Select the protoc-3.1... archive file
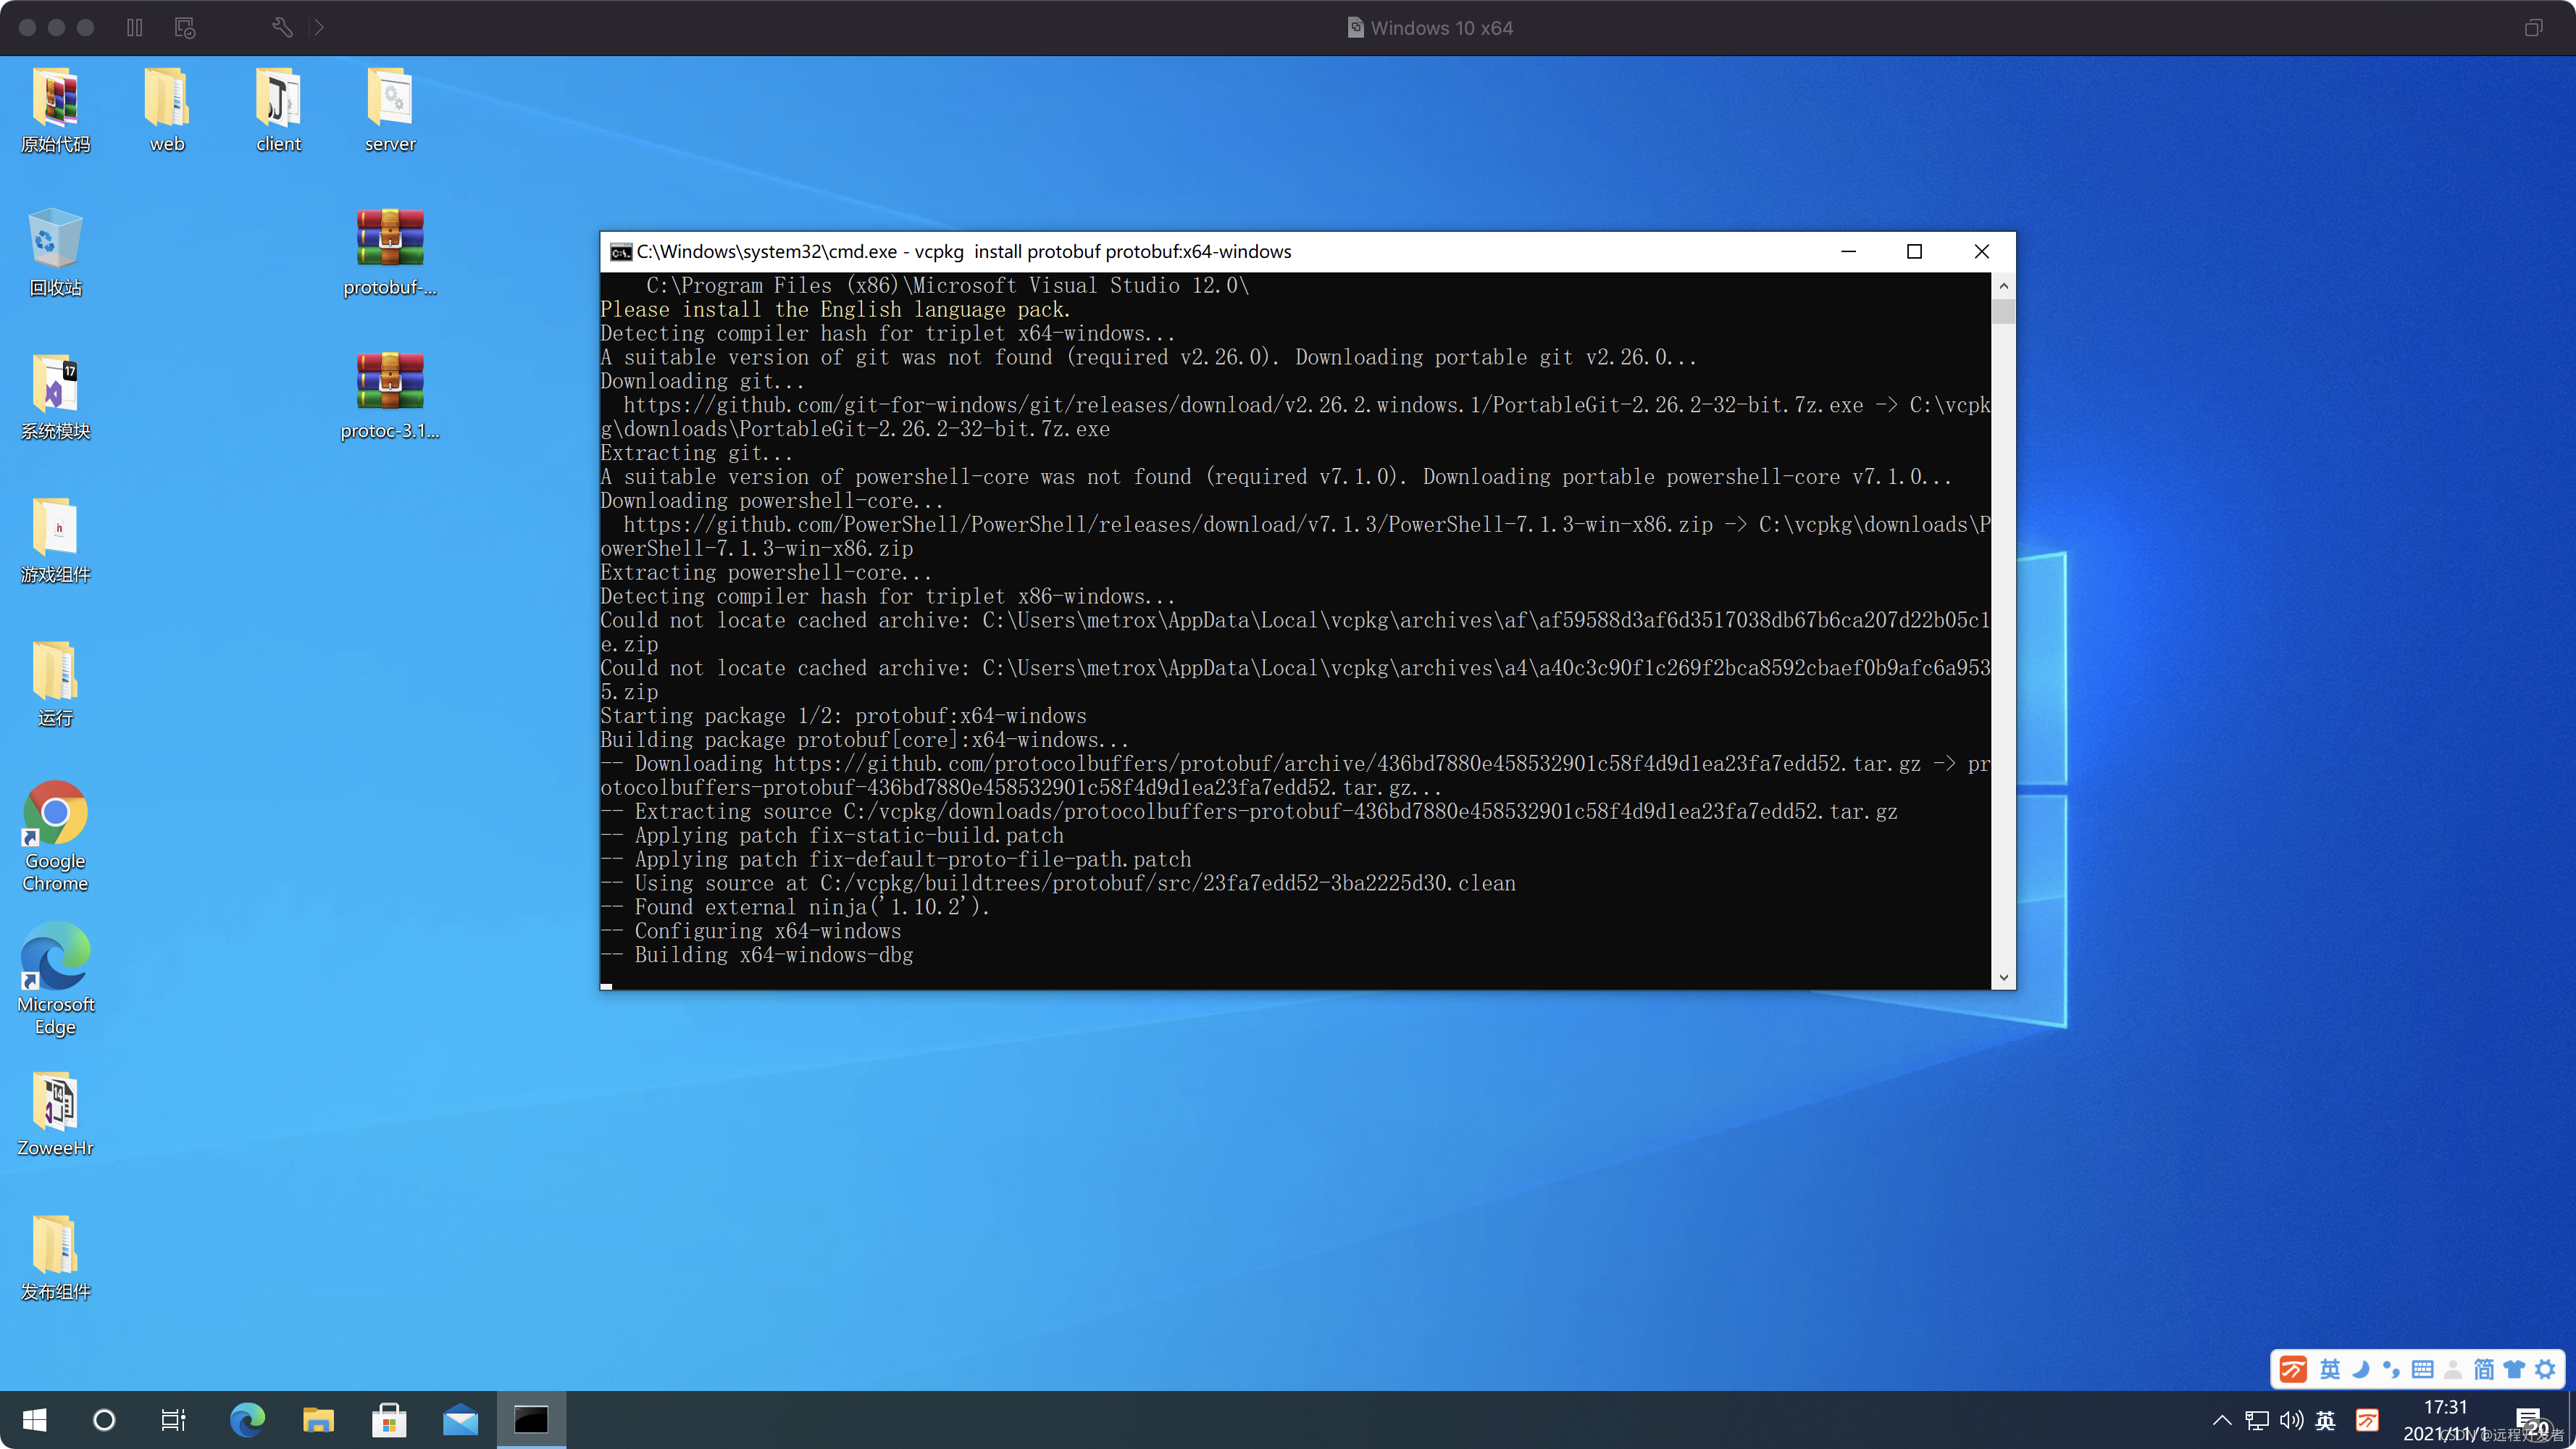 [x=390, y=397]
